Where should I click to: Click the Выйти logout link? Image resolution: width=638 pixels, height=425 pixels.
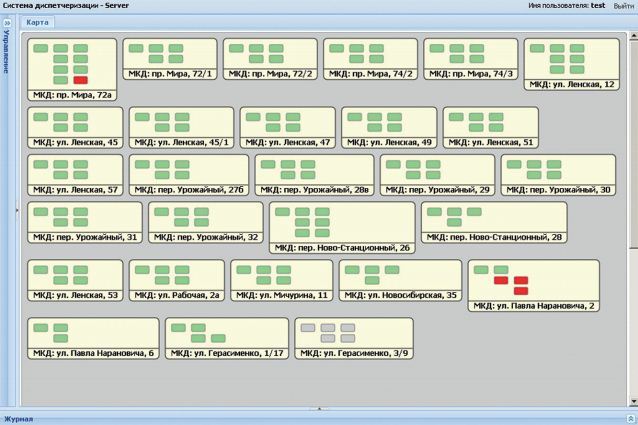623,5
